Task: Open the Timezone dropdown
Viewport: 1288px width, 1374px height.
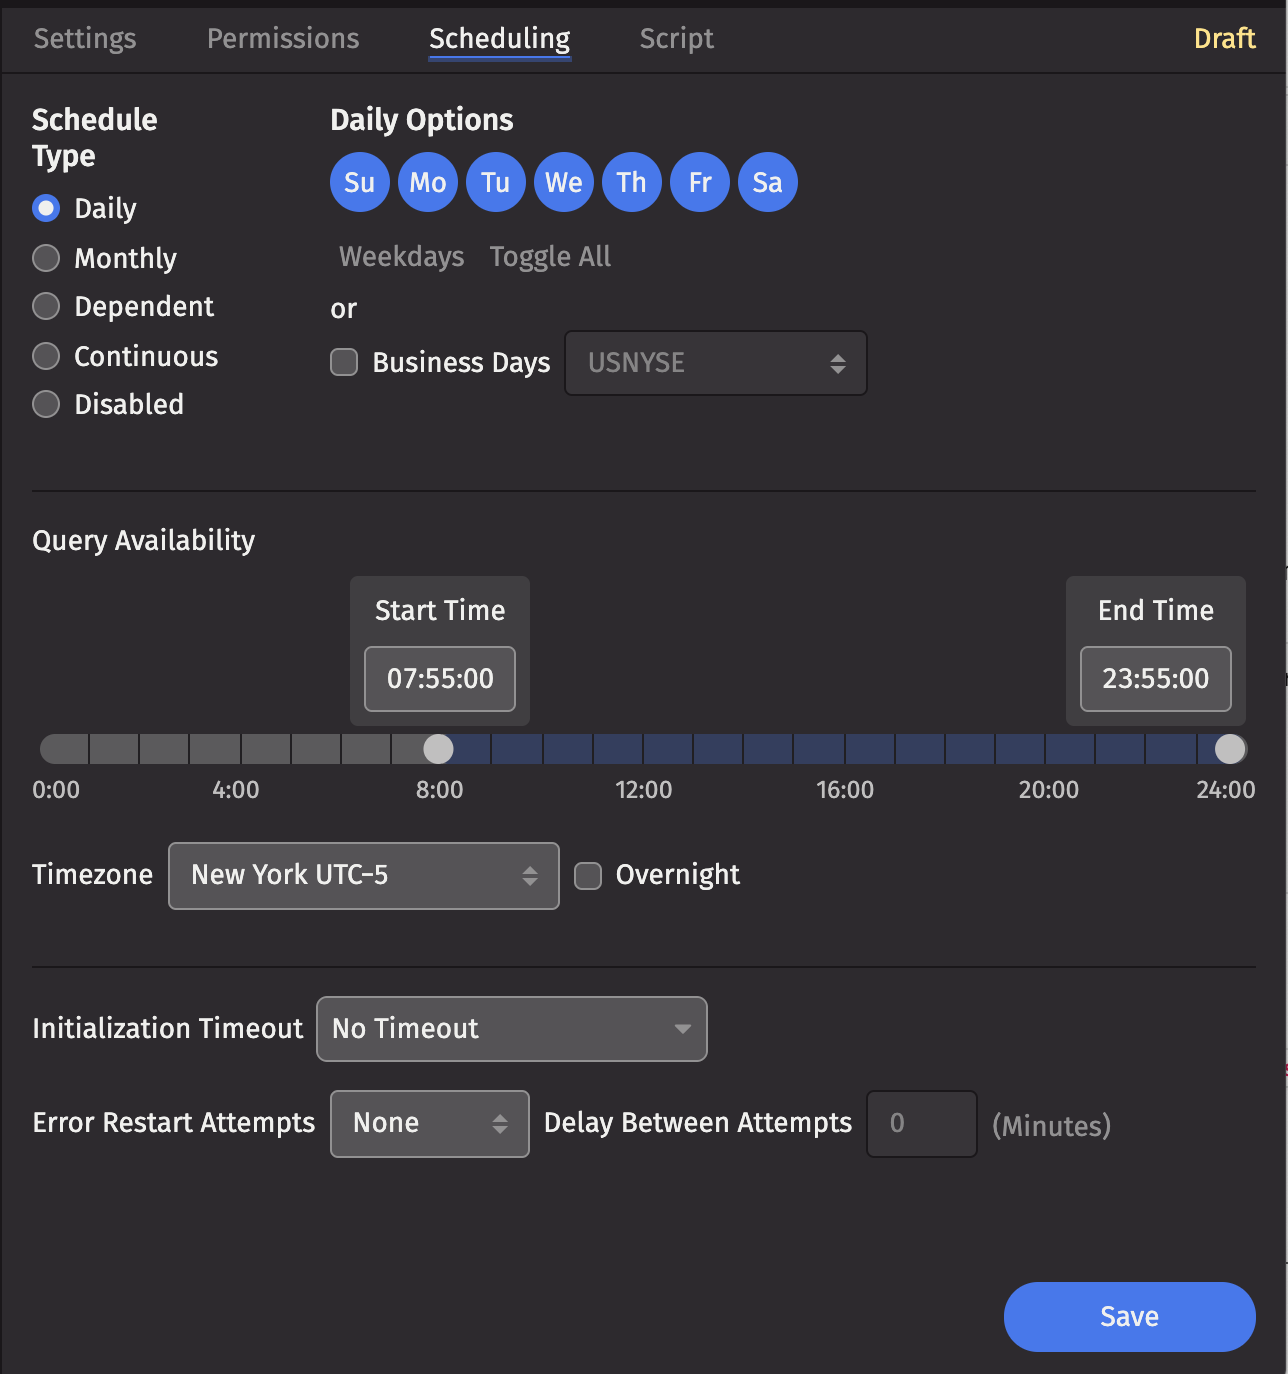Action: pos(363,876)
